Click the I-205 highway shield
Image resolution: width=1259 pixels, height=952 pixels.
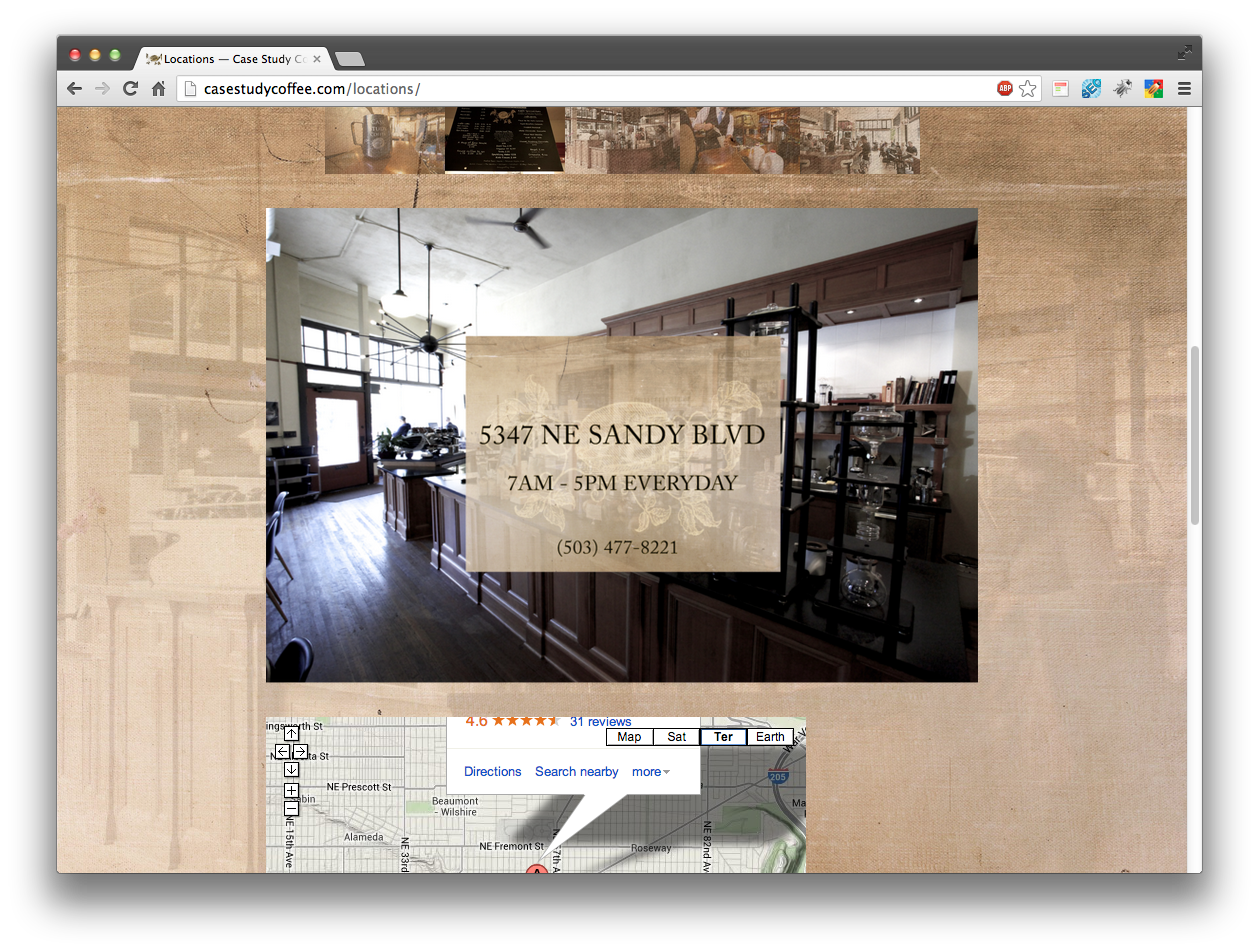click(778, 775)
